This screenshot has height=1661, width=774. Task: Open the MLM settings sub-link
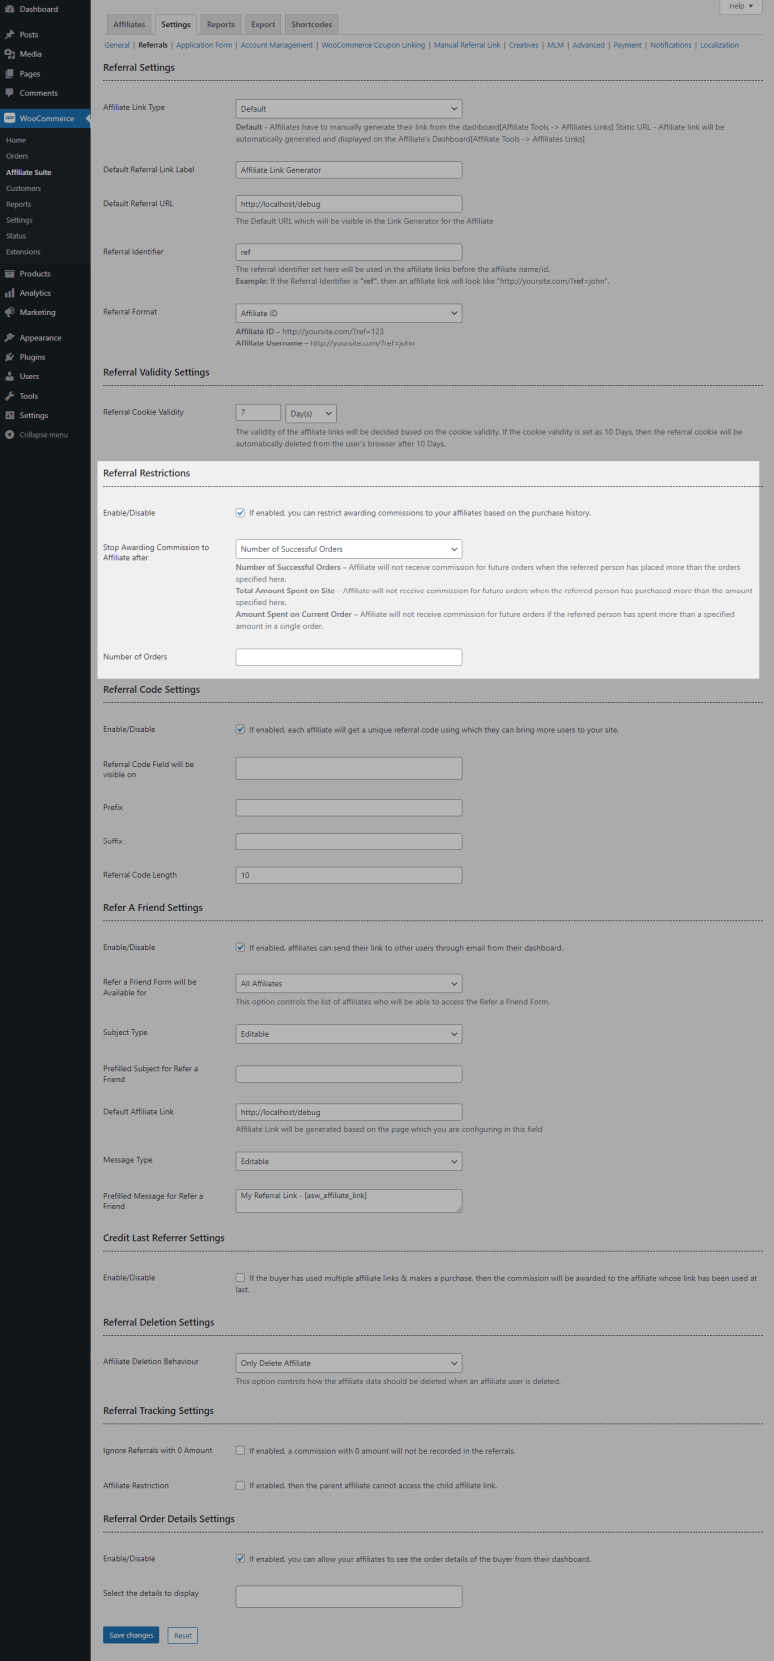[555, 45]
